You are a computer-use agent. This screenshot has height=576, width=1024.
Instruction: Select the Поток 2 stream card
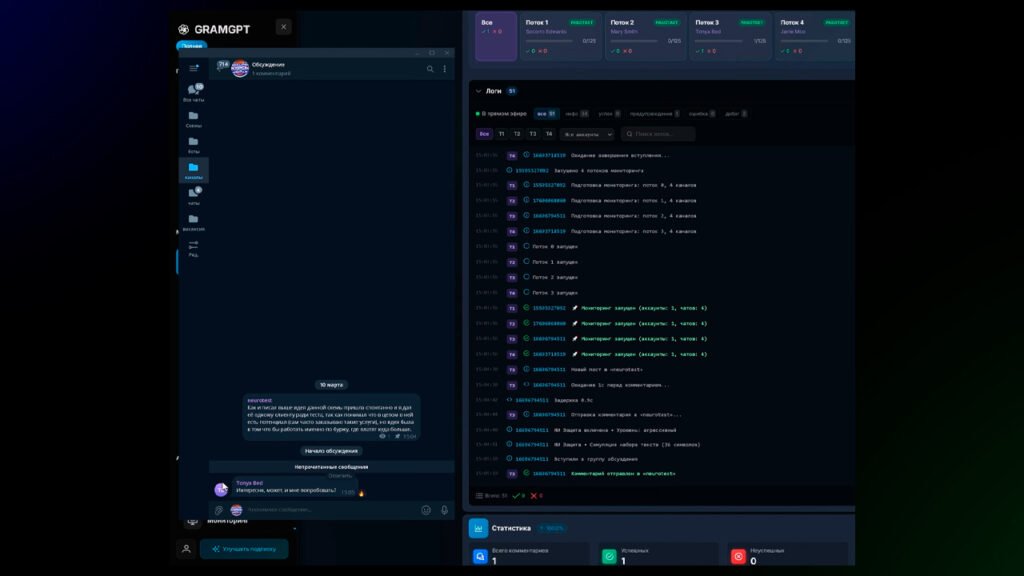645,37
